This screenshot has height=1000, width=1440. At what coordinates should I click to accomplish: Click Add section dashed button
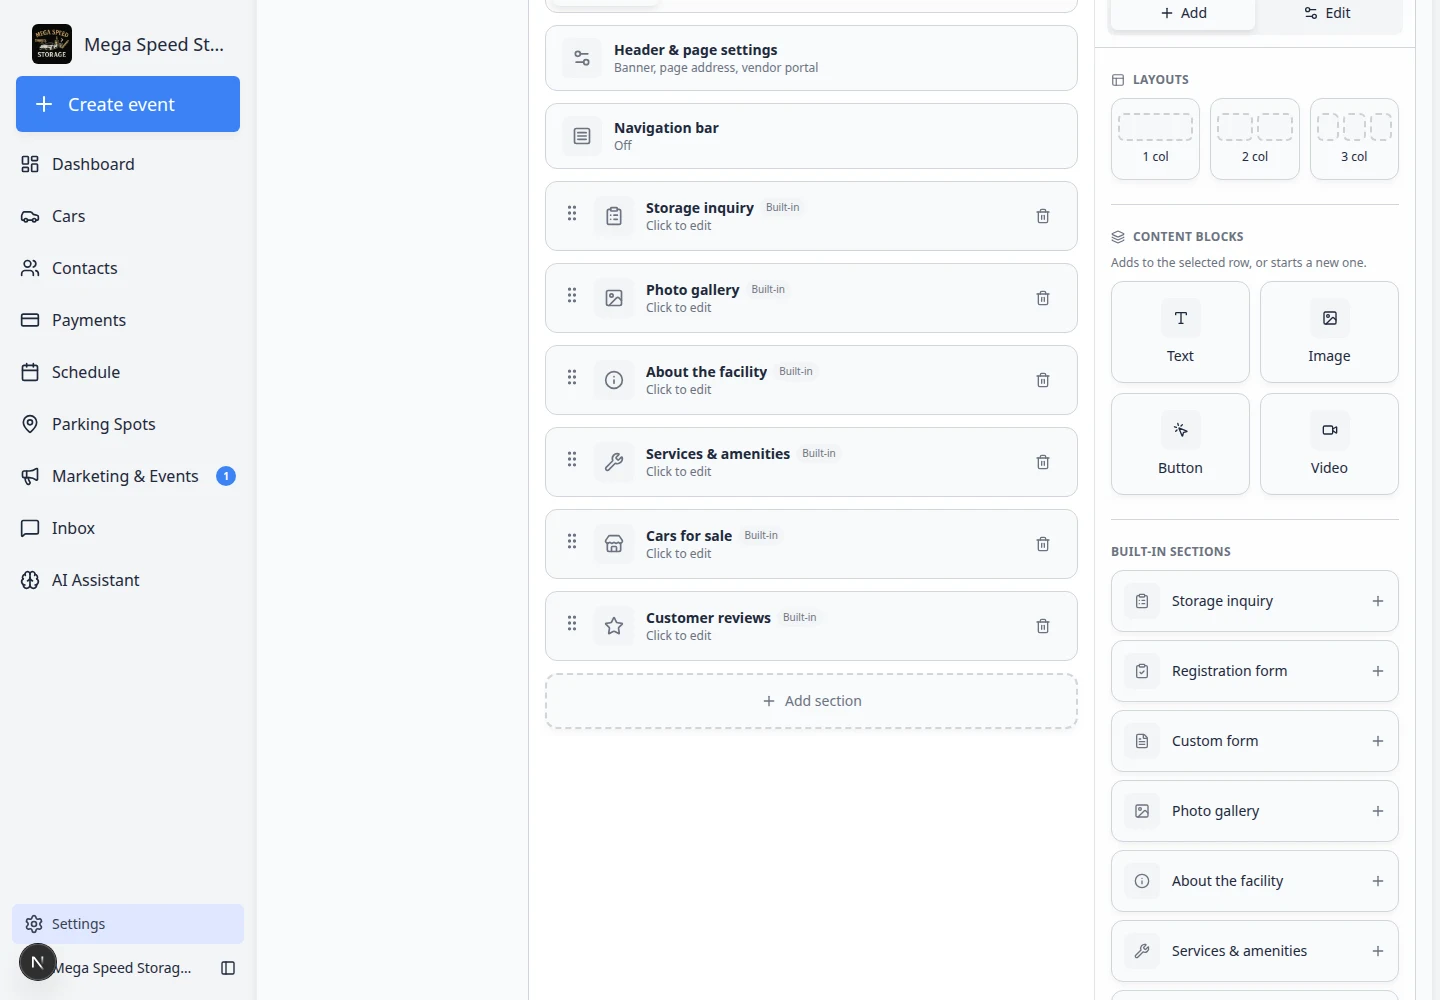pyautogui.click(x=811, y=701)
